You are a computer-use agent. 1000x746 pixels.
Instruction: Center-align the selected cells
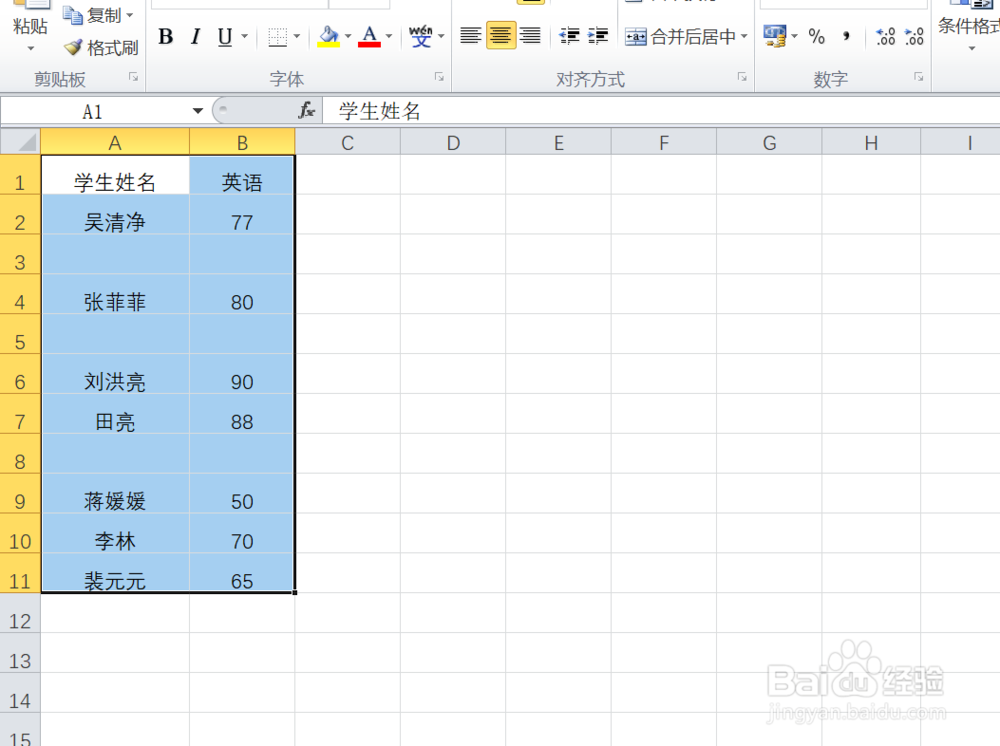pos(499,36)
